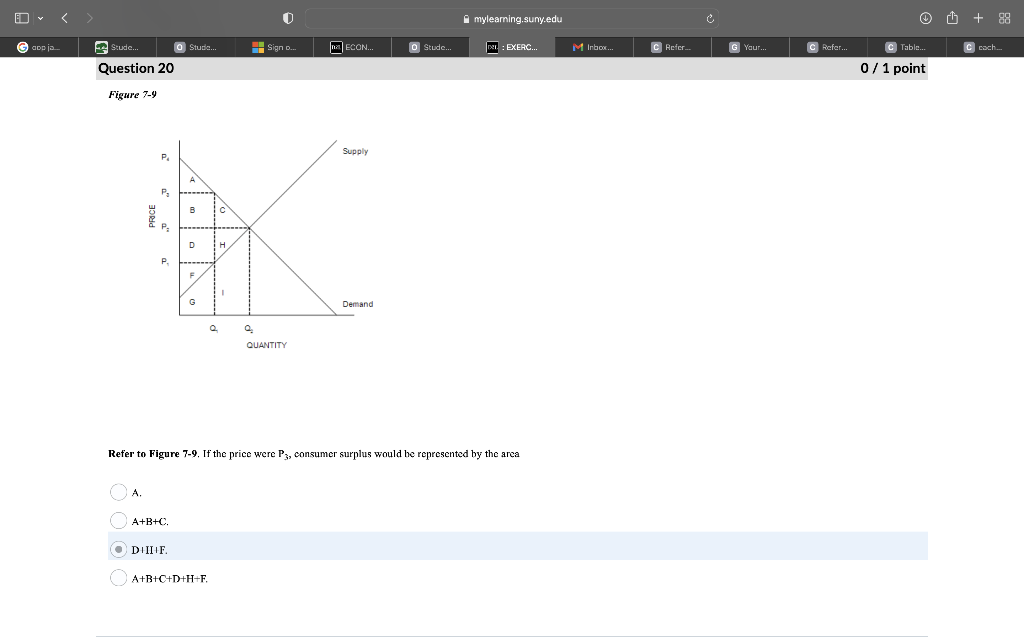Click region label C in the graph

[222, 210]
